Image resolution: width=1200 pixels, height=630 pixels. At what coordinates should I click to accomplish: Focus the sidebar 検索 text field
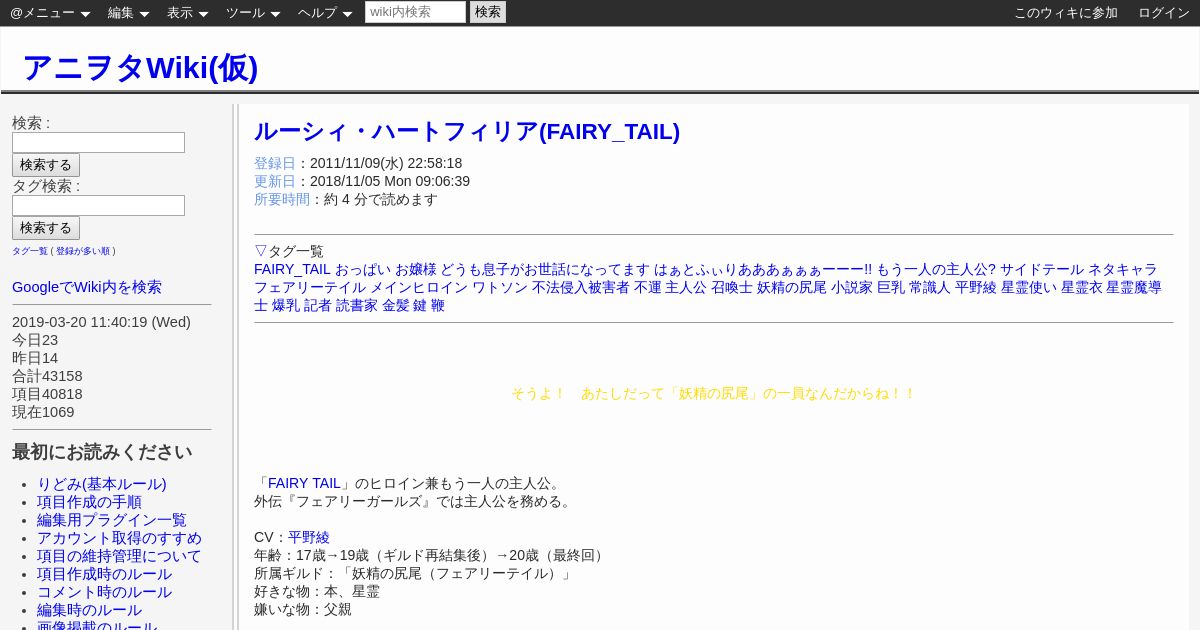pos(98,142)
